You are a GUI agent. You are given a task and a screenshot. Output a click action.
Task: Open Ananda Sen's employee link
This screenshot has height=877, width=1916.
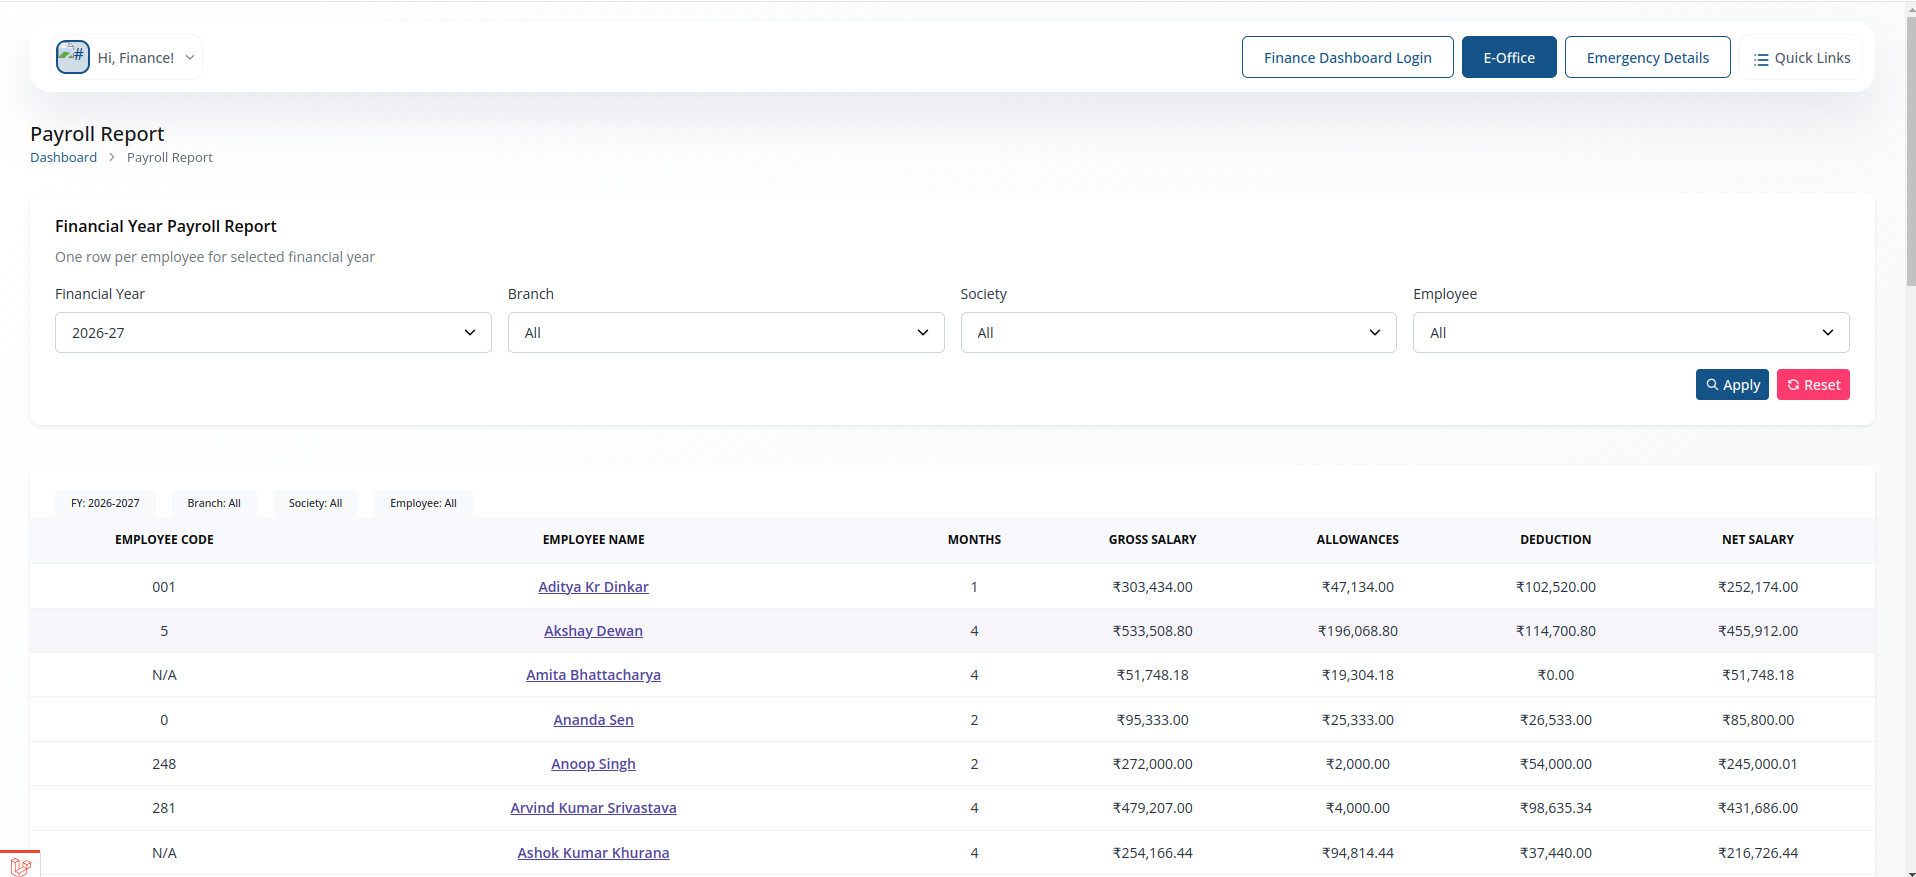pyautogui.click(x=593, y=720)
